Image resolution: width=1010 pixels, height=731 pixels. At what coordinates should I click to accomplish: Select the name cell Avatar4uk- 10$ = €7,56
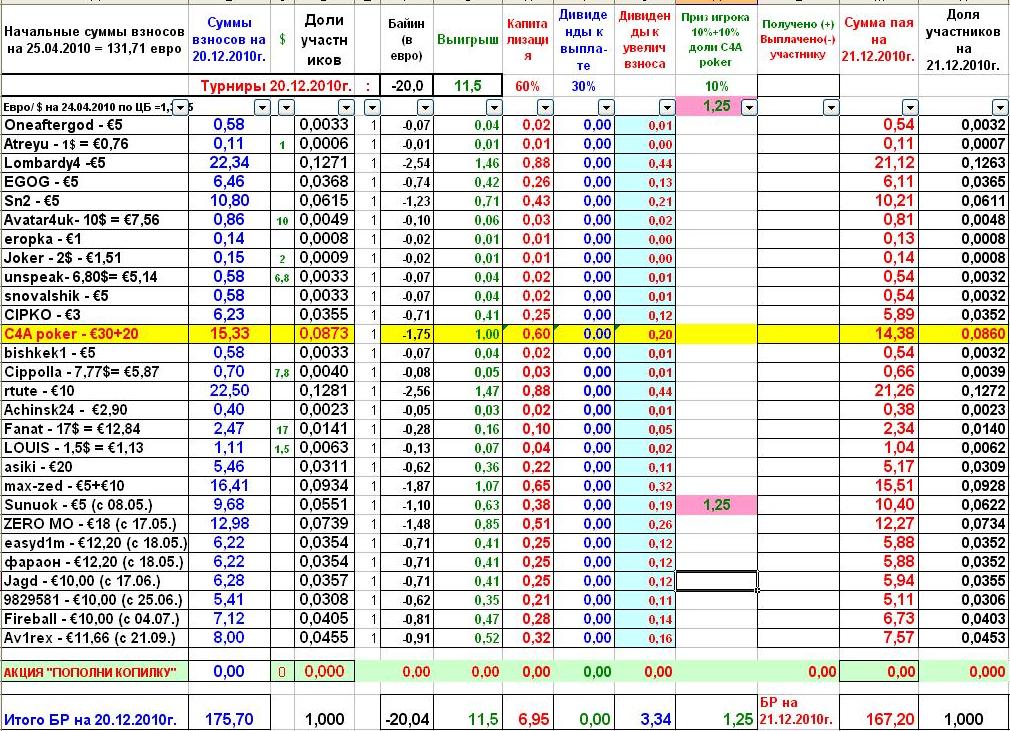95,220
